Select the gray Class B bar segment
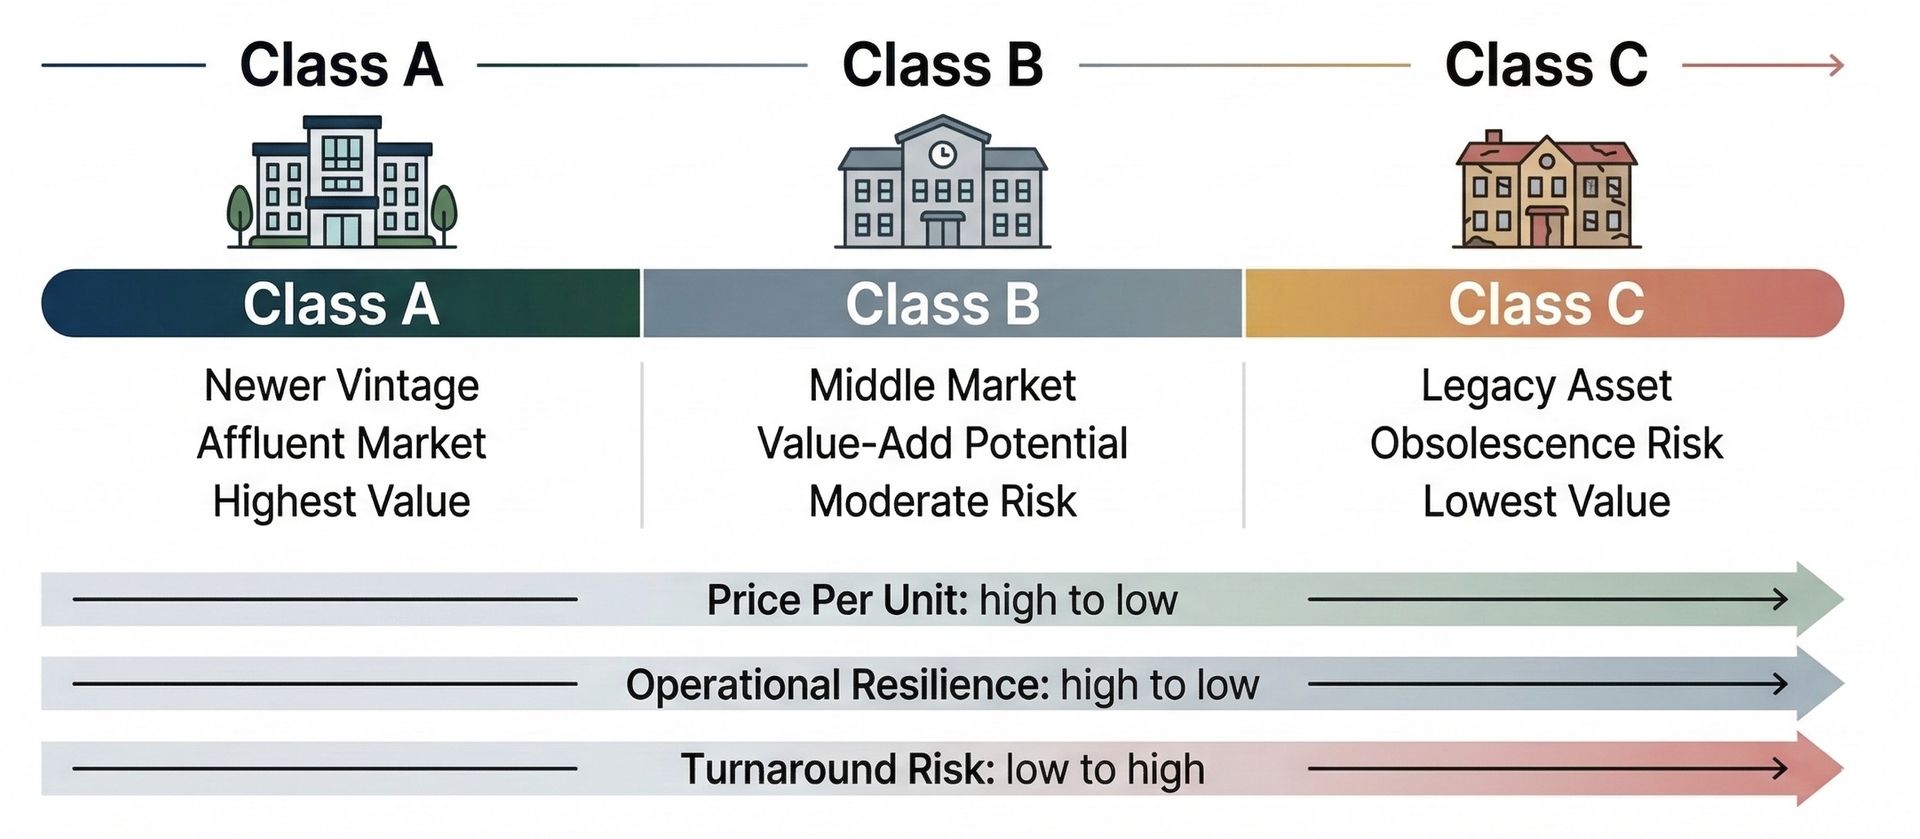The image size is (1920, 839). pyautogui.click(x=942, y=303)
